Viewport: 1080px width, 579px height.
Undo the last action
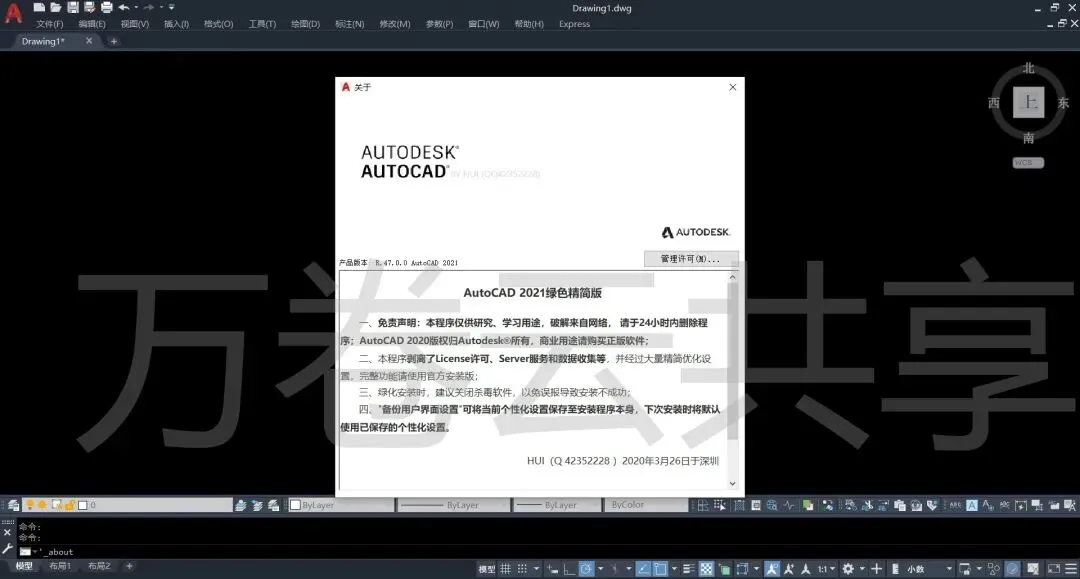tap(124, 8)
